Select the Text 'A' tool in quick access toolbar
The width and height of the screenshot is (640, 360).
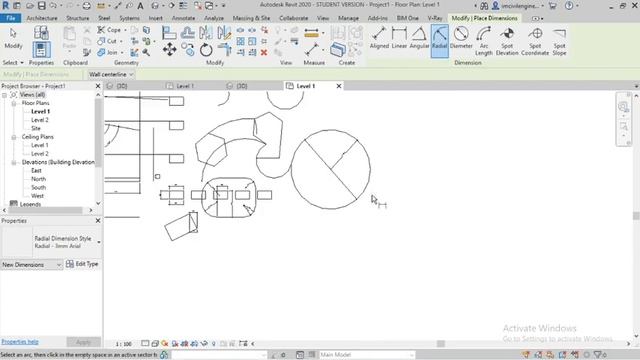pyautogui.click(x=140, y=6)
